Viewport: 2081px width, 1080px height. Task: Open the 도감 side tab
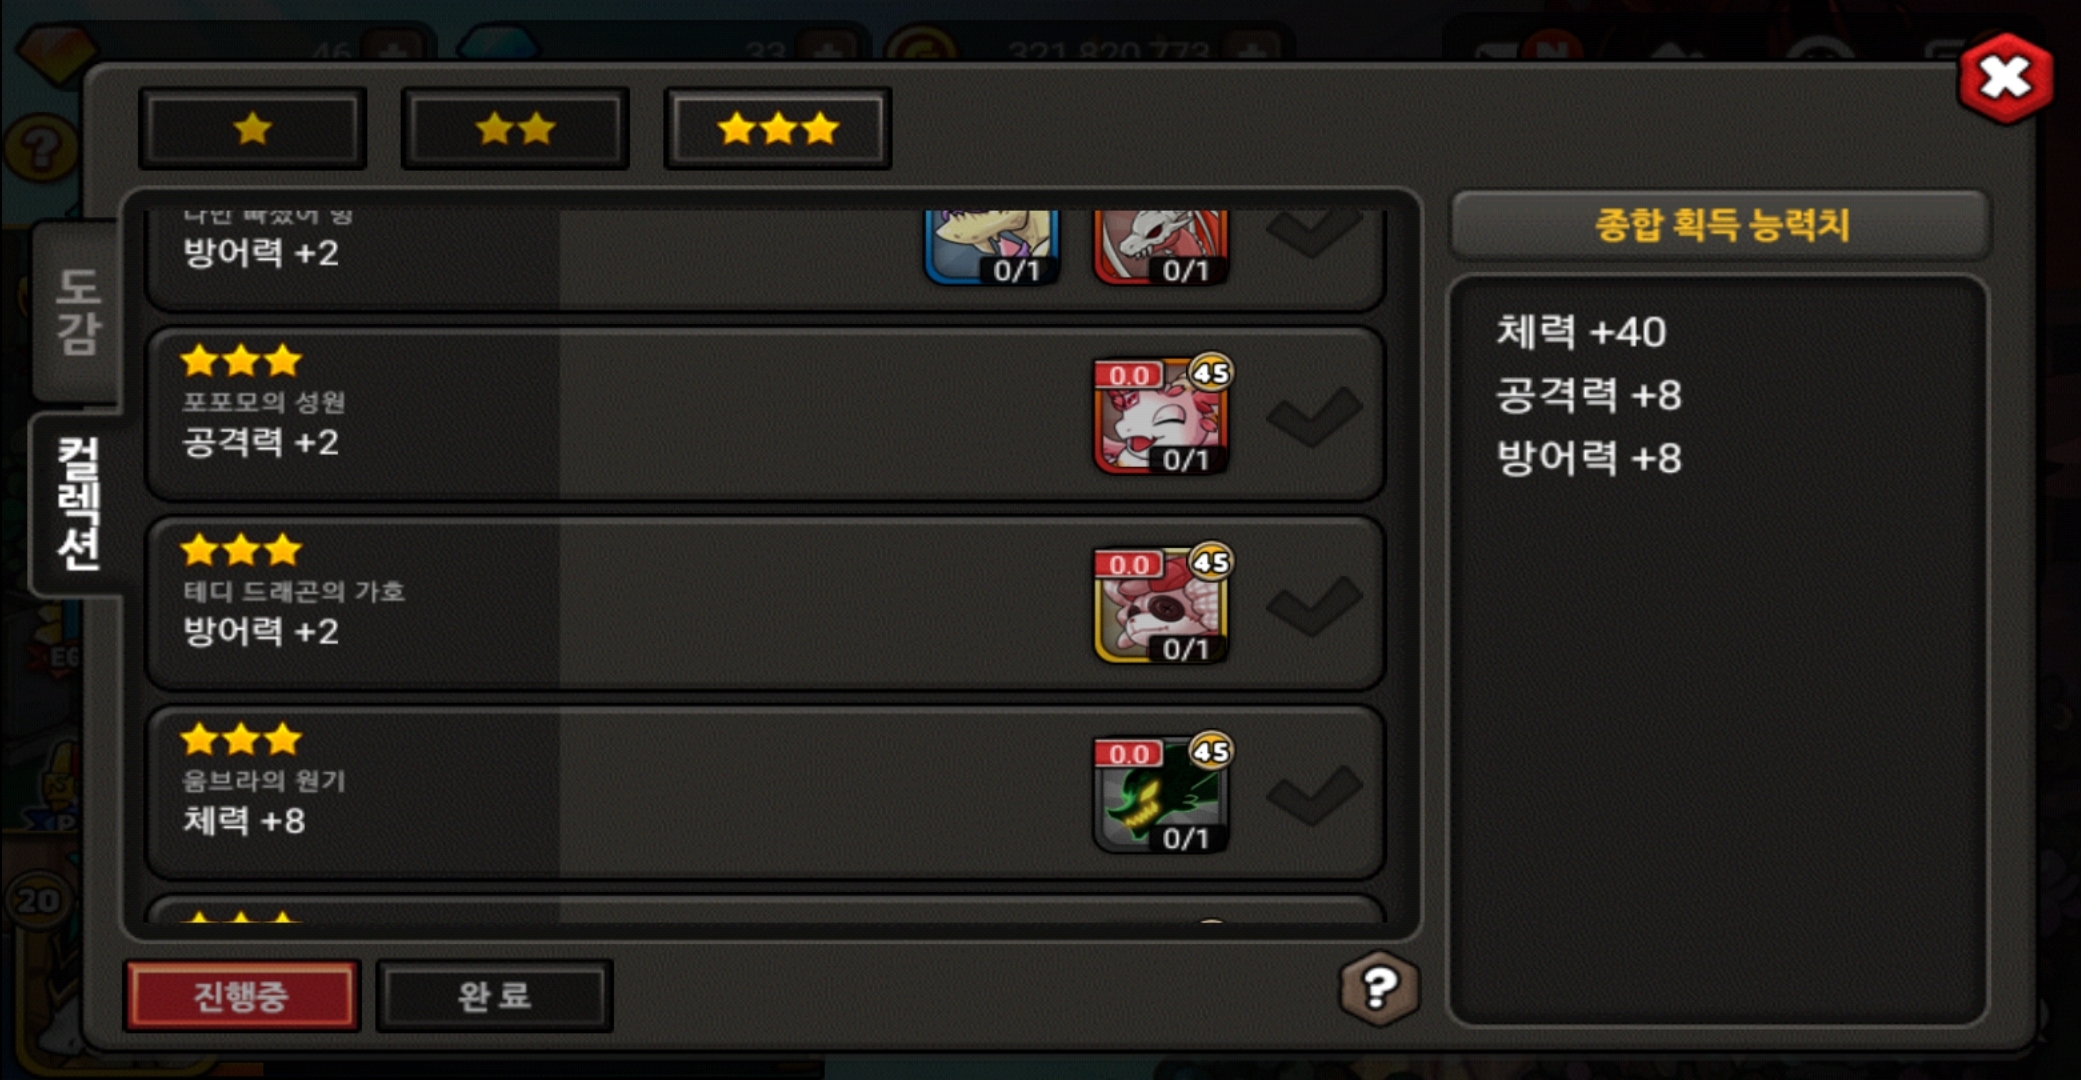(x=78, y=313)
